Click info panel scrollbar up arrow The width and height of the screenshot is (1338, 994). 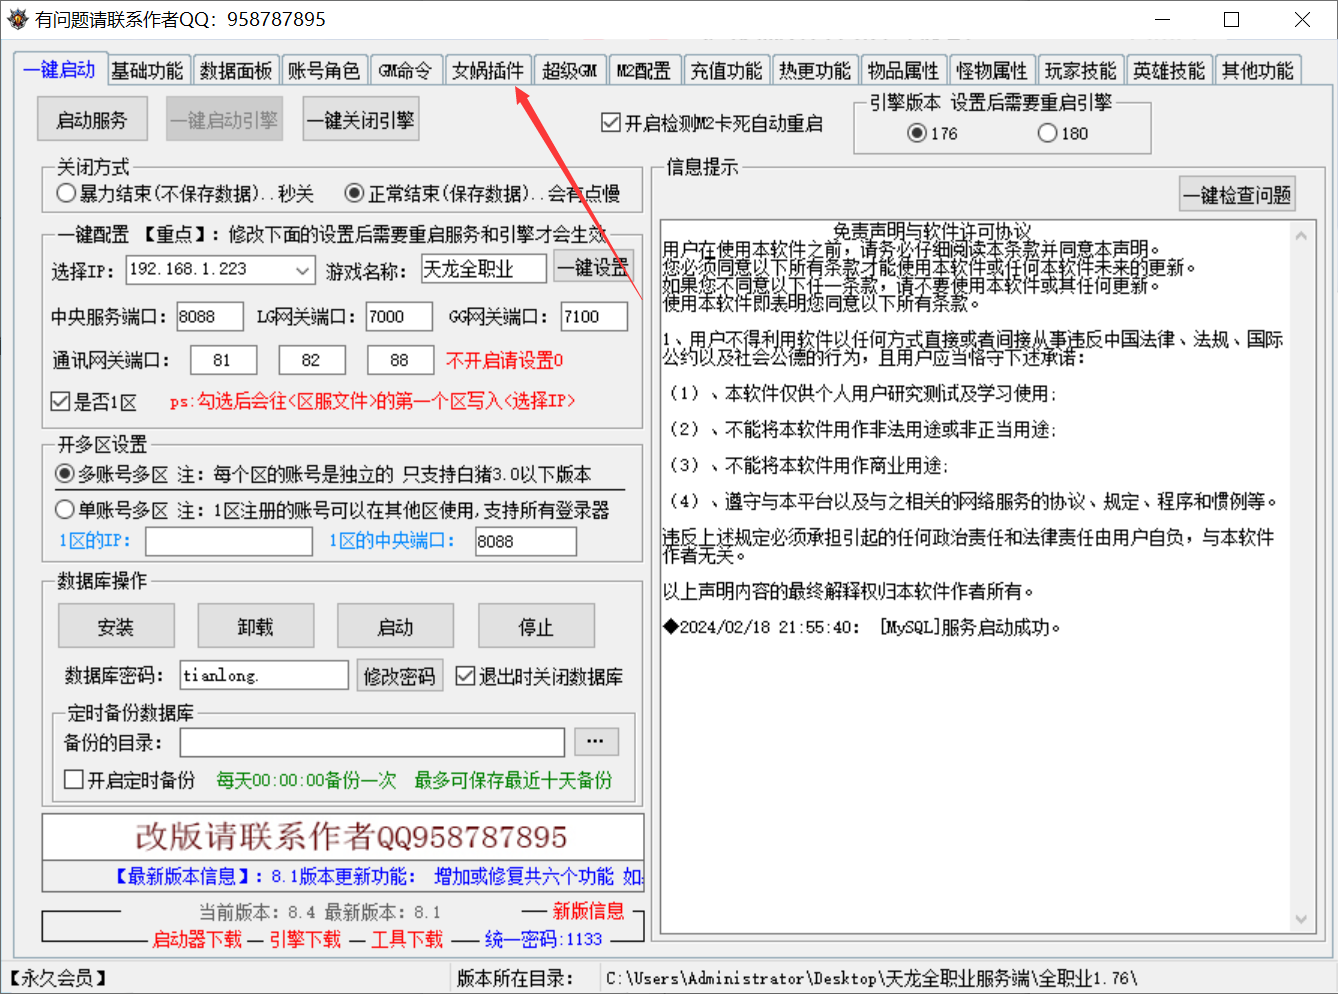(x=1301, y=236)
